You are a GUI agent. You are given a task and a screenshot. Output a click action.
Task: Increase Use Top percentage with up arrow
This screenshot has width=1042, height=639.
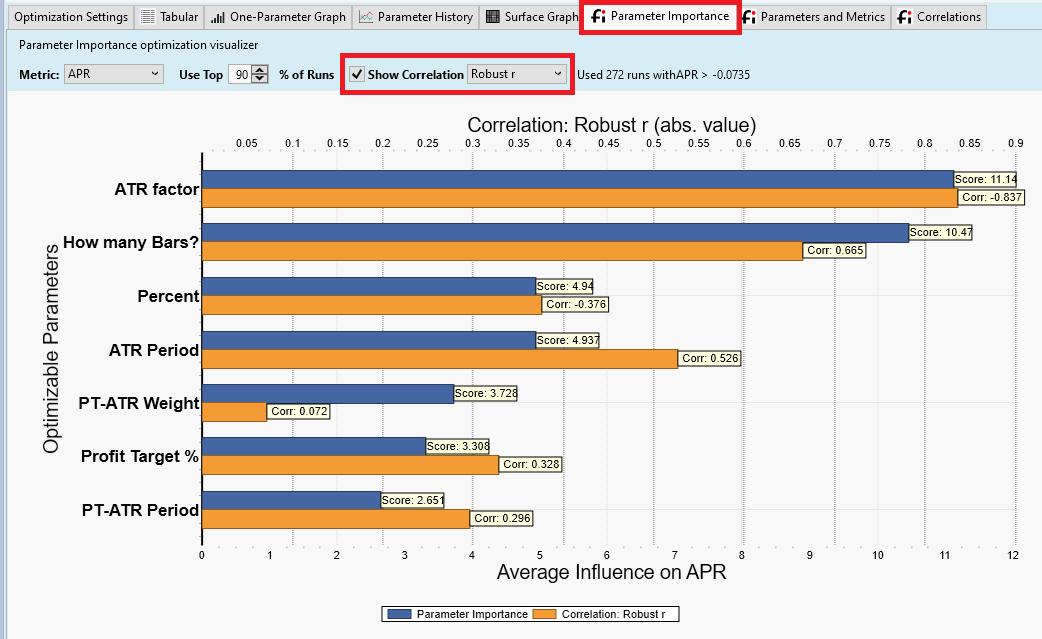point(261,70)
